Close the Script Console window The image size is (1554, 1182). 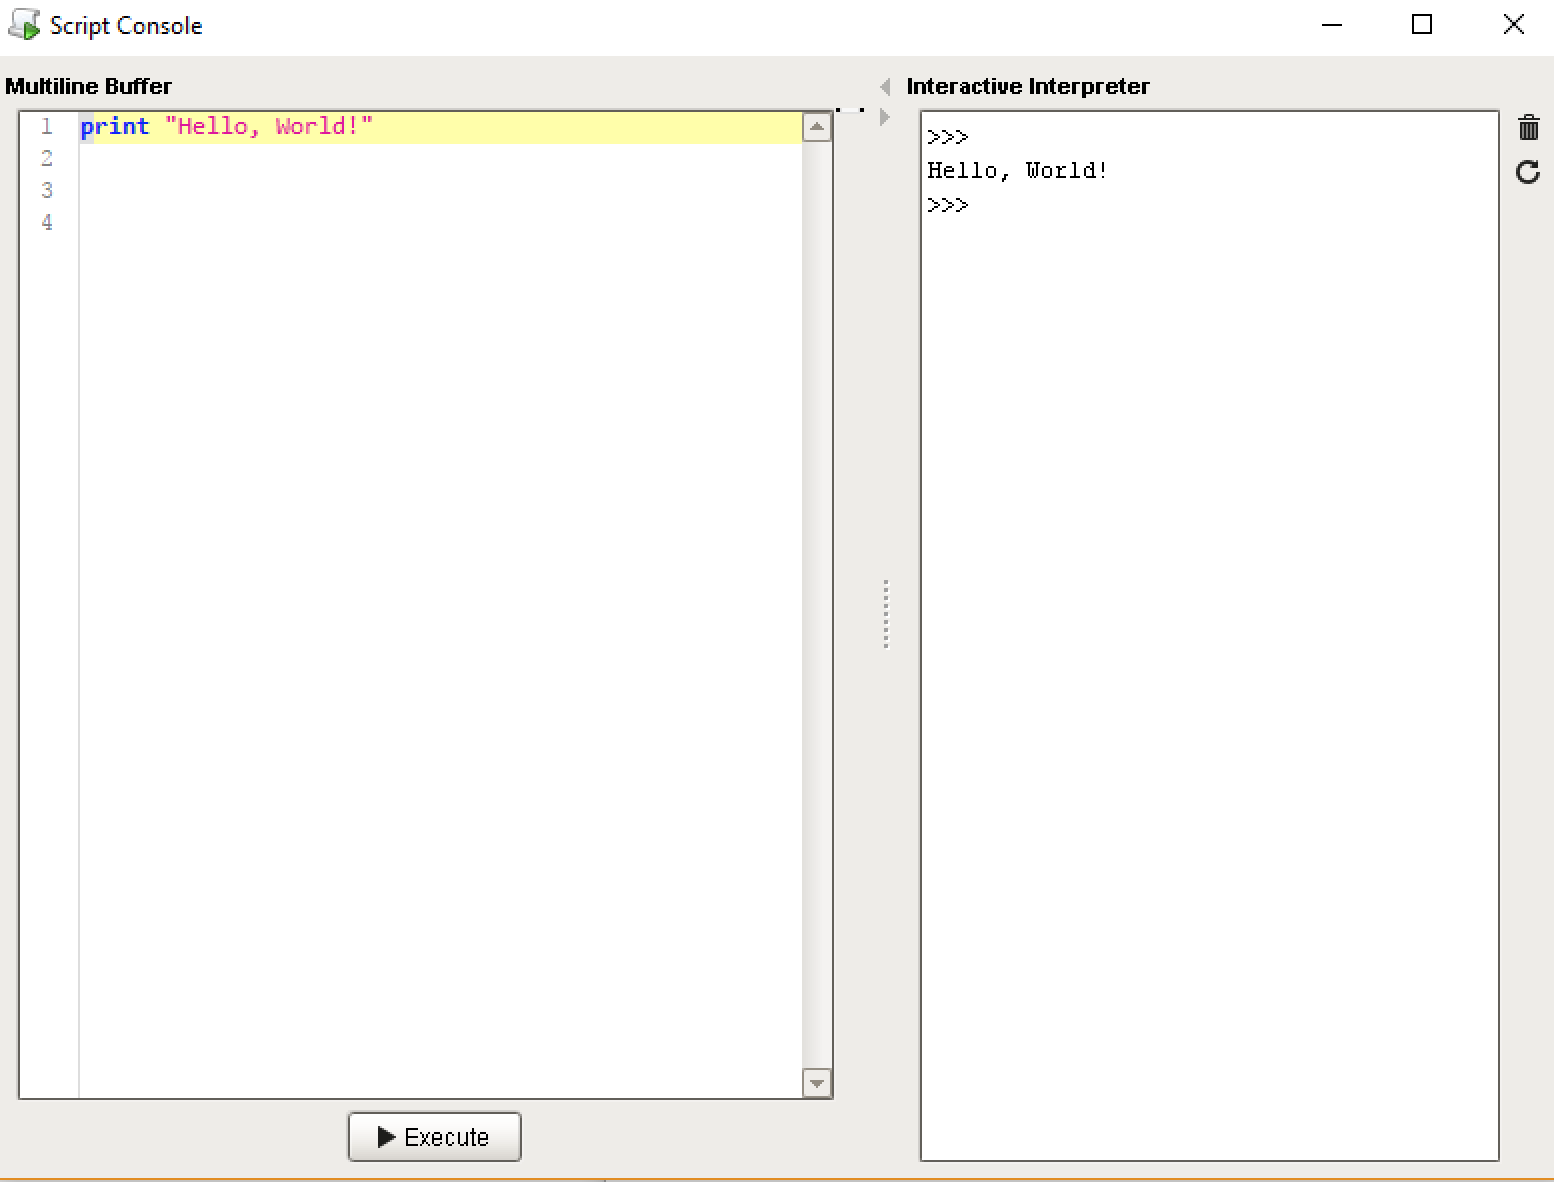point(1513,25)
